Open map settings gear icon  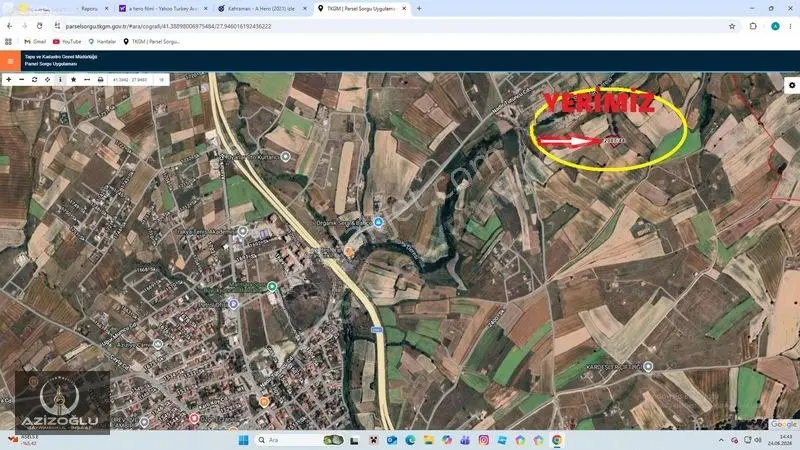(x=792, y=85)
